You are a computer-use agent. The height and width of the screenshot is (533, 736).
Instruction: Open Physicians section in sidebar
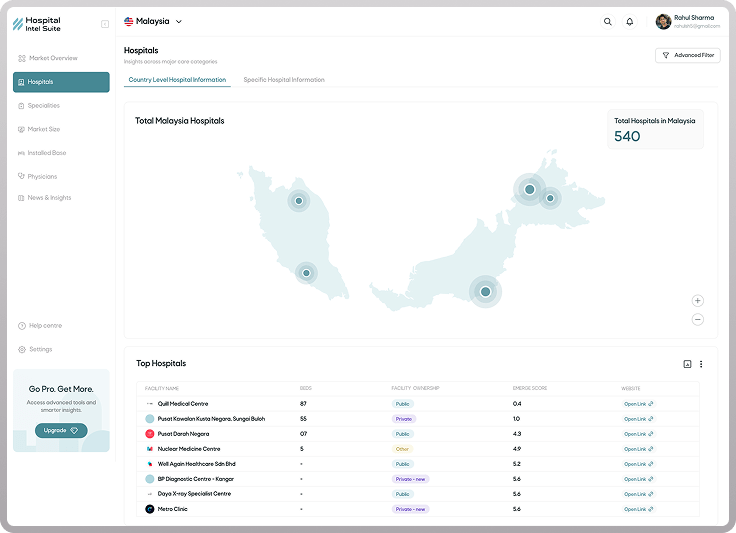pyautogui.click(x=43, y=177)
